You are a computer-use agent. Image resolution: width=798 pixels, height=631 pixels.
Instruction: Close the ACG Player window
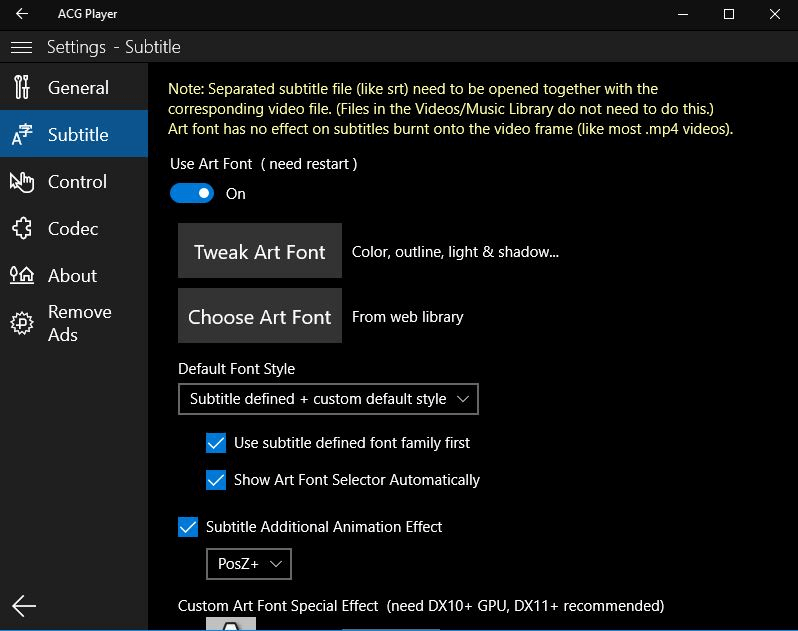pyautogui.click(x=775, y=14)
